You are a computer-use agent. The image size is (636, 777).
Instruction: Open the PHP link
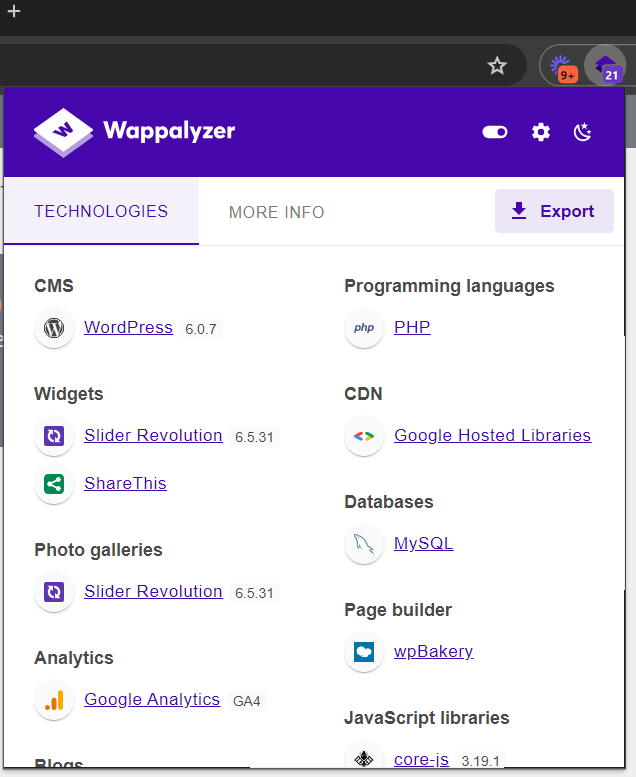(412, 327)
